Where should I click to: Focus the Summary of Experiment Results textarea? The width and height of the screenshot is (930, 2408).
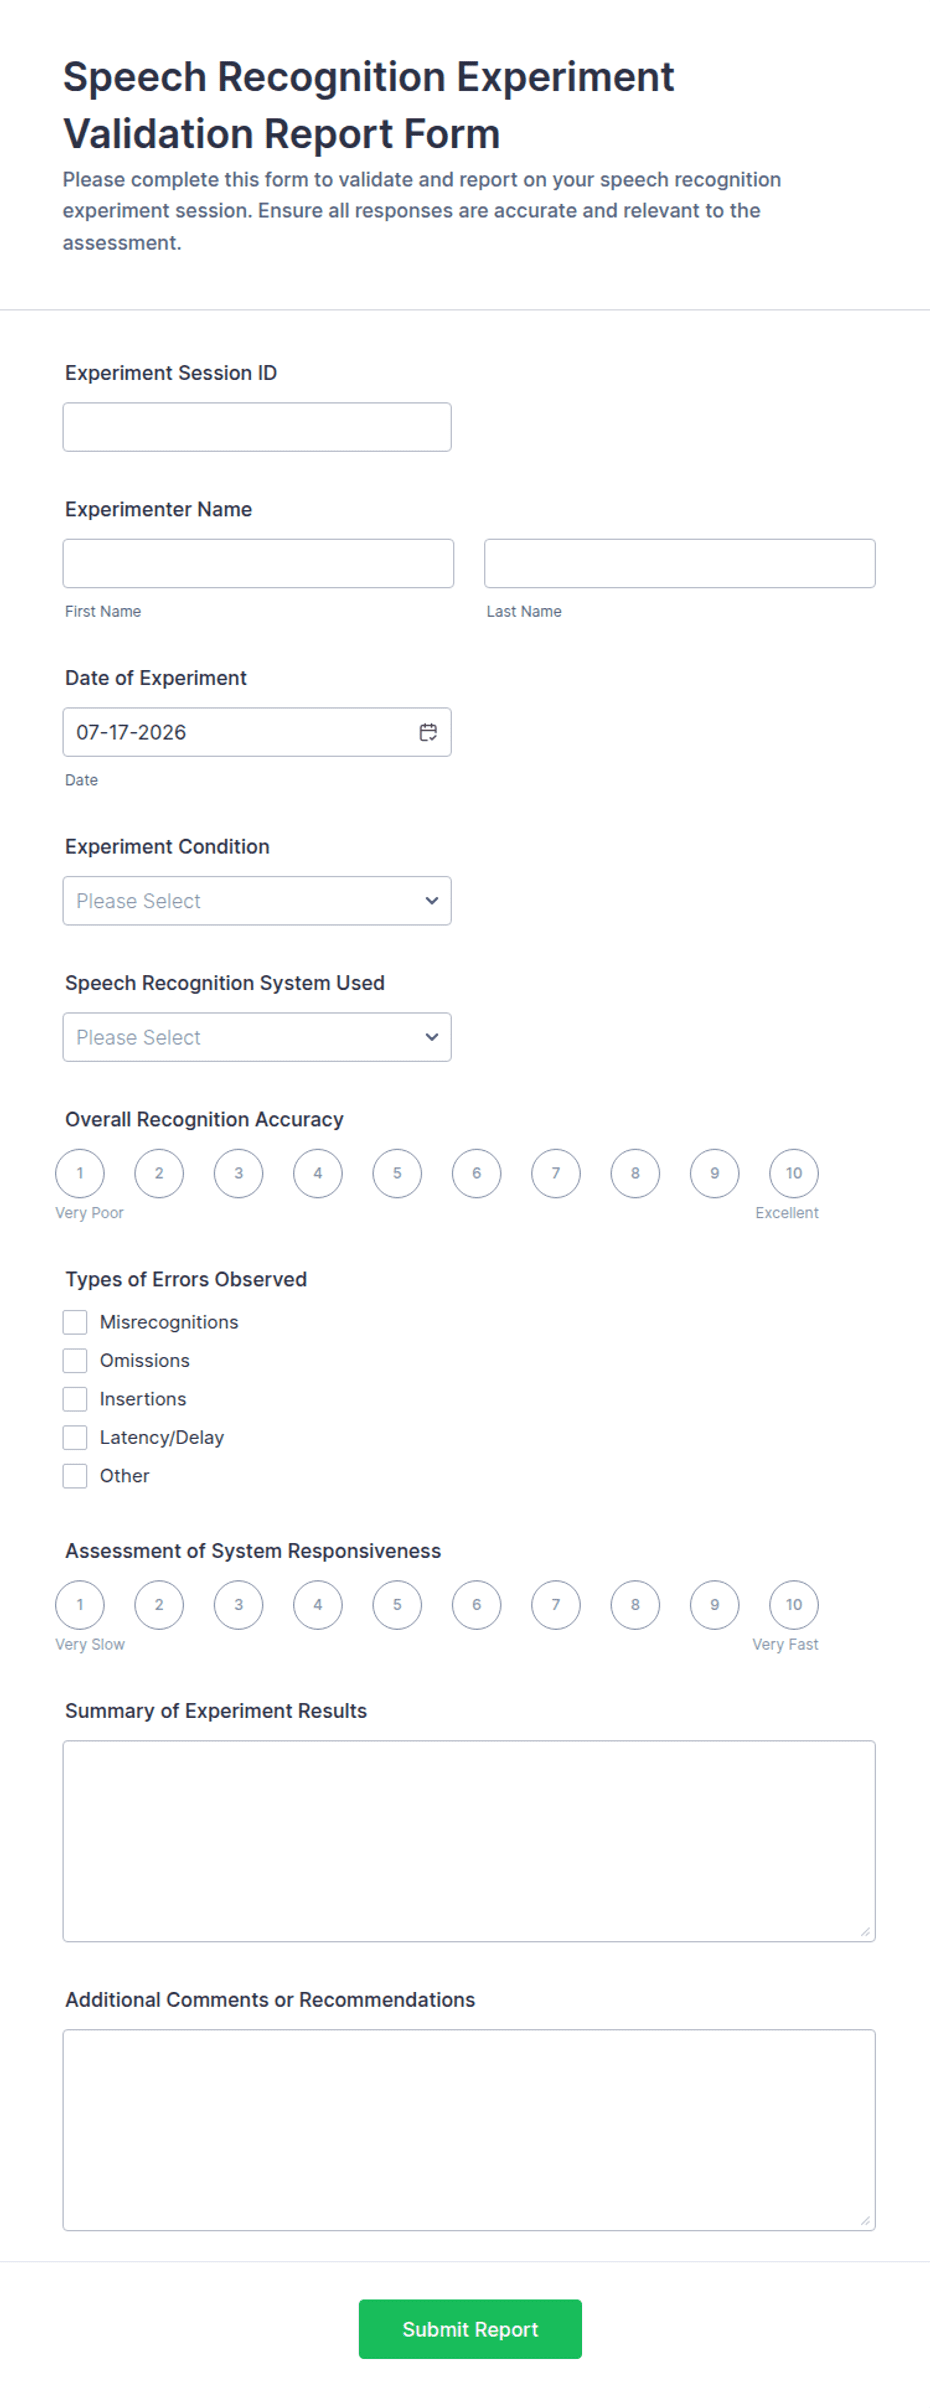469,1841
